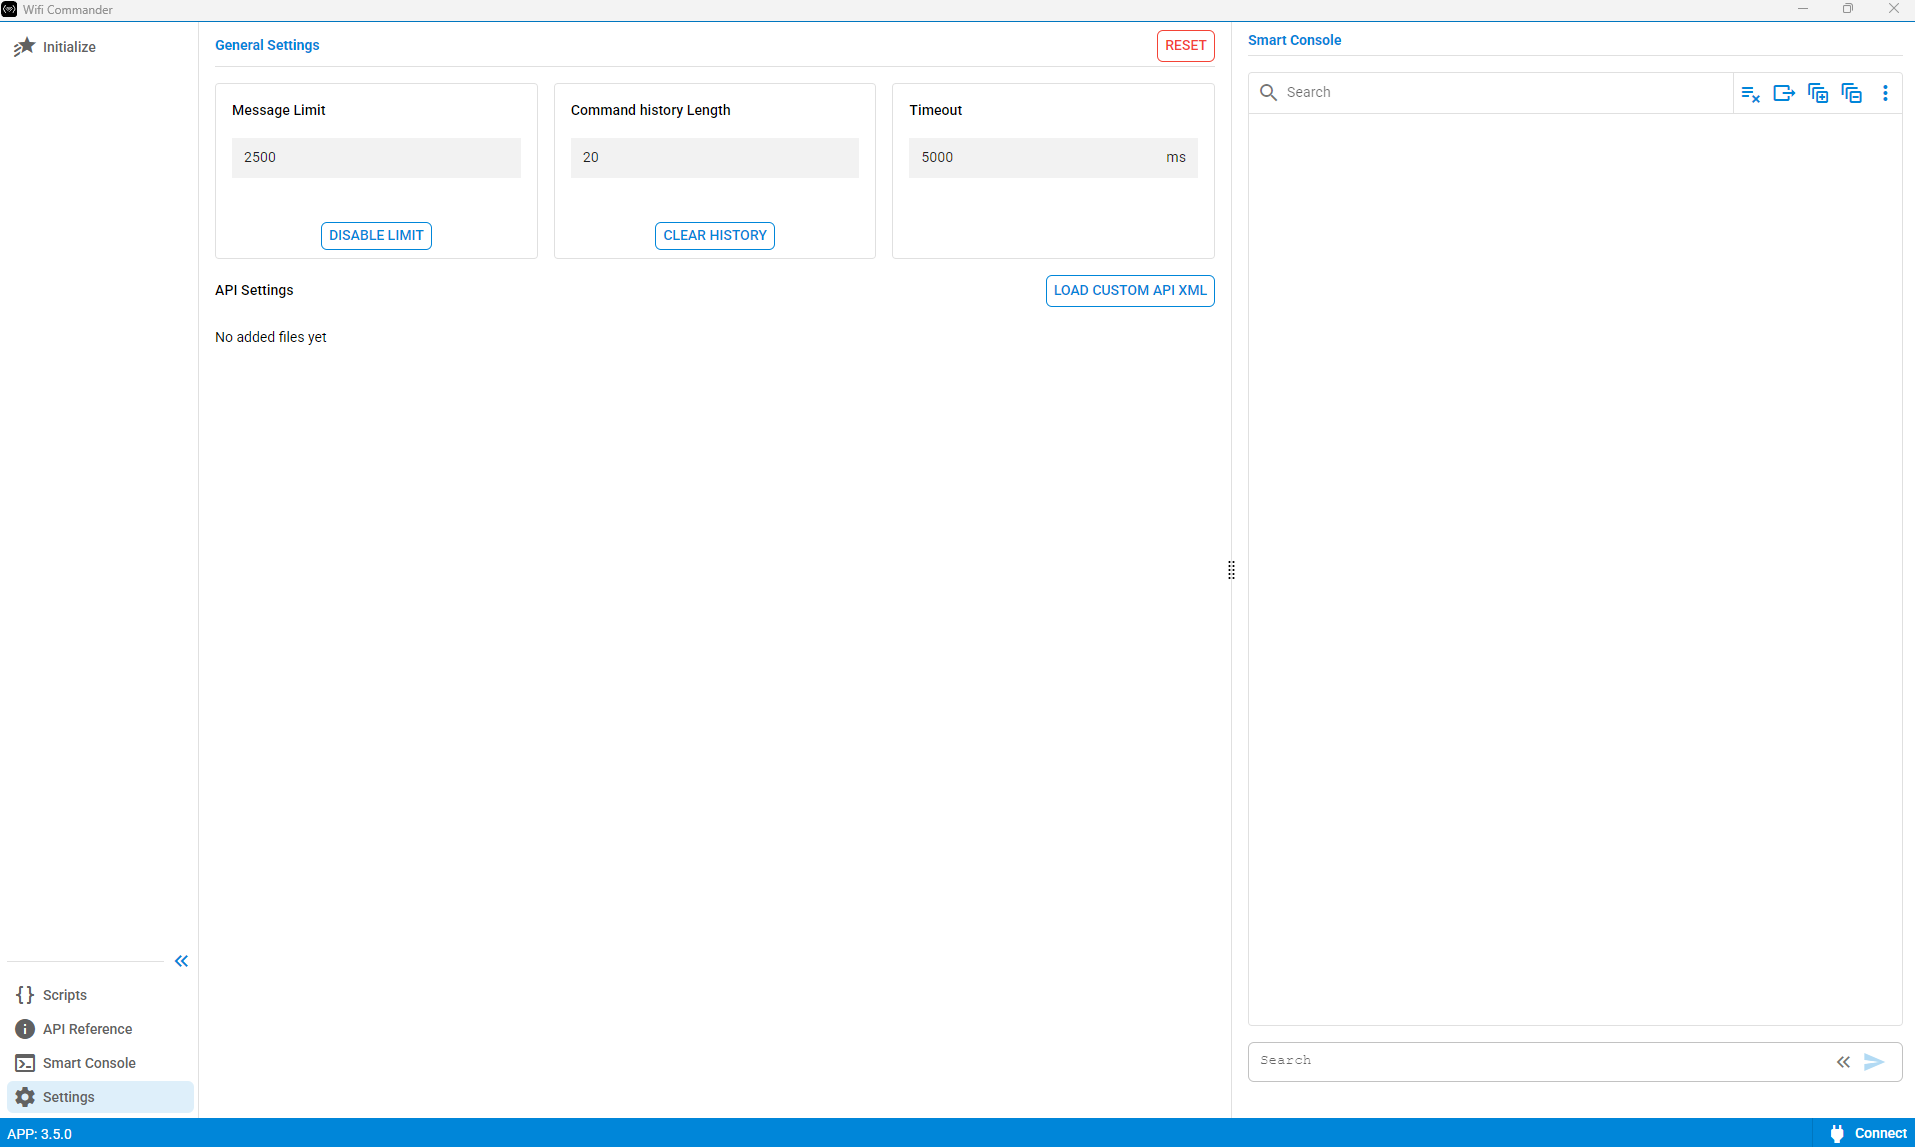This screenshot has height=1147, width=1915.
Task: Click the Connect plug icon
Action: pos(1837,1133)
